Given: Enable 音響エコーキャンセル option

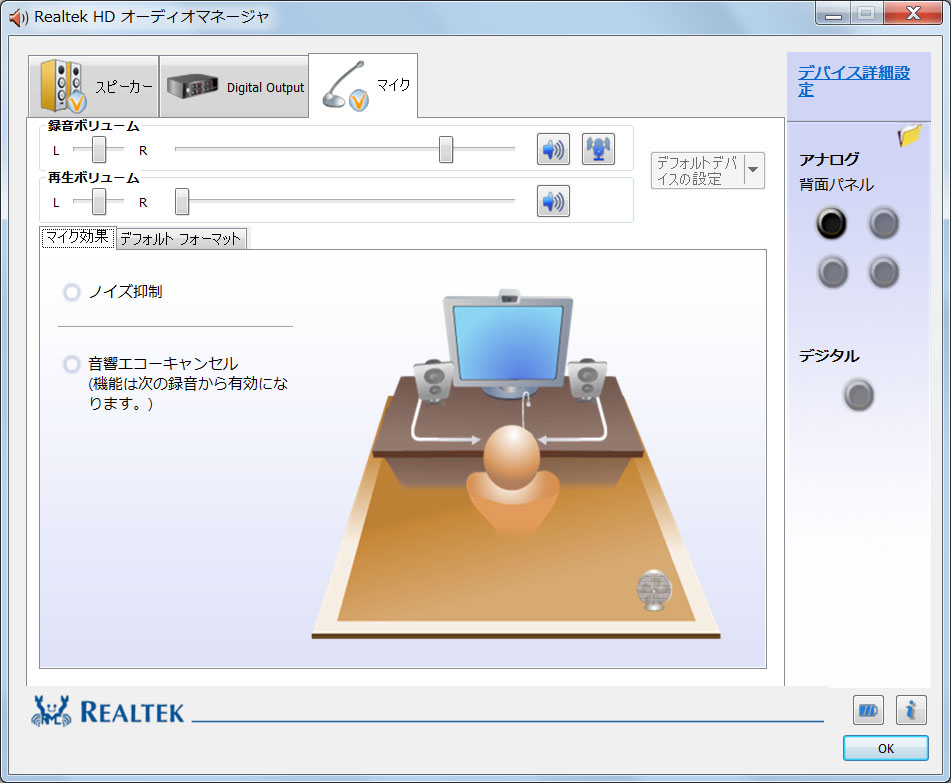Looking at the screenshot, I should pyautogui.click(x=72, y=365).
